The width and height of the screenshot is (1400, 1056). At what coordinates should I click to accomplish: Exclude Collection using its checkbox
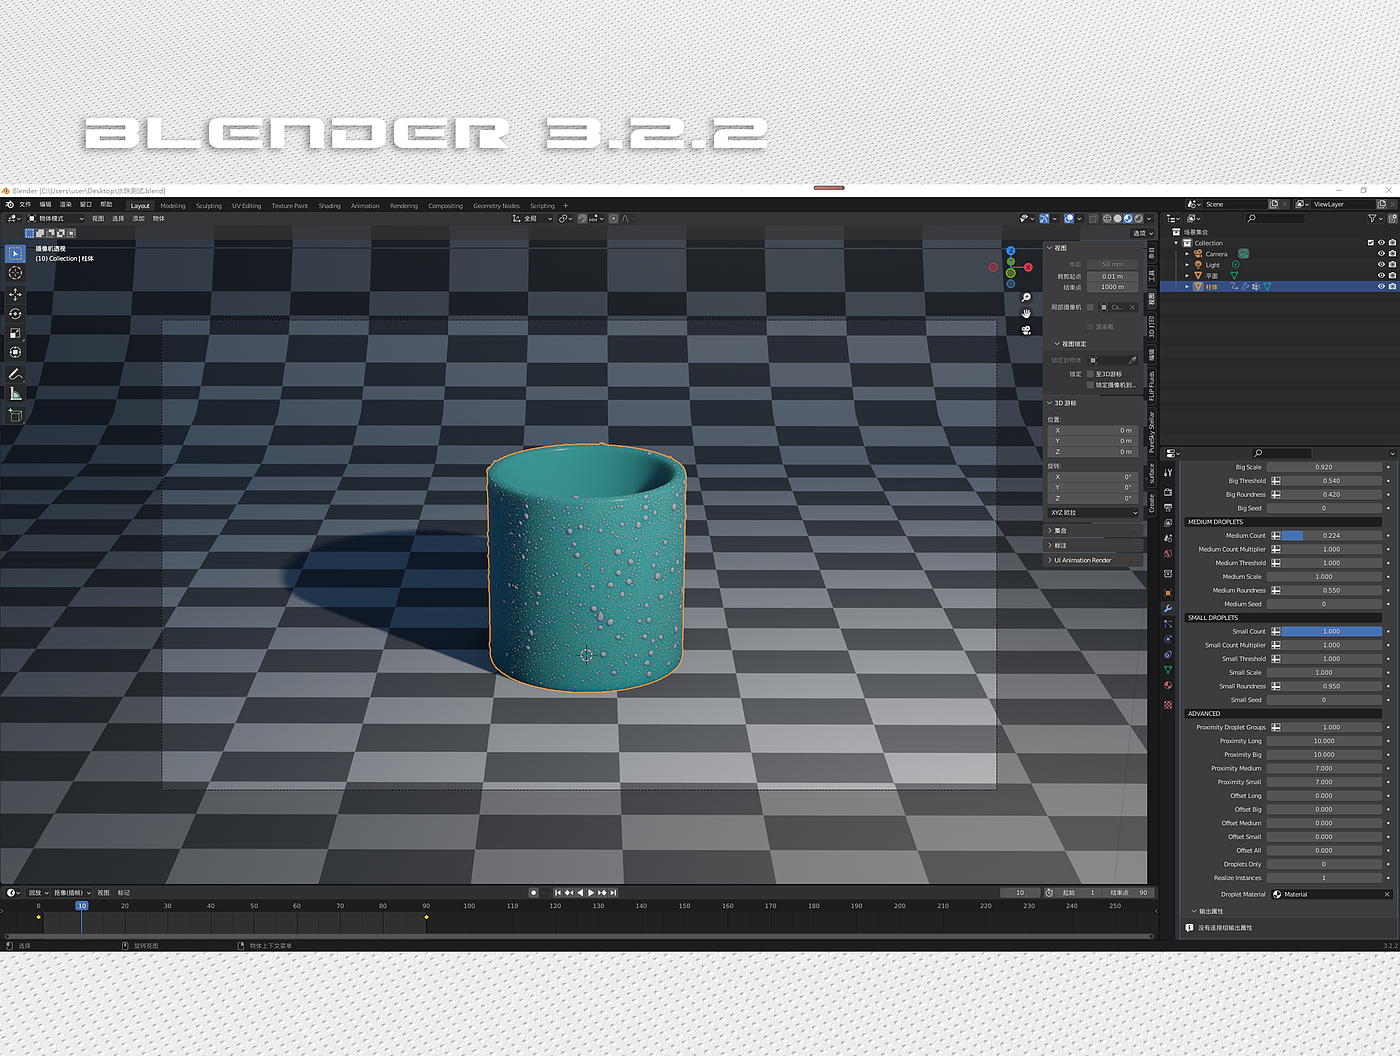point(1370,243)
